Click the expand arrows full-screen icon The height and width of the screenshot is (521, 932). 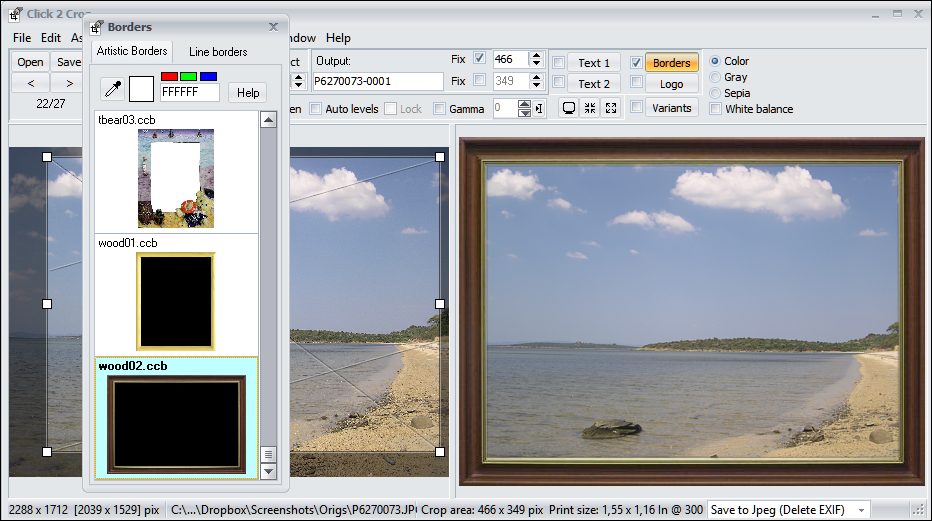point(610,108)
